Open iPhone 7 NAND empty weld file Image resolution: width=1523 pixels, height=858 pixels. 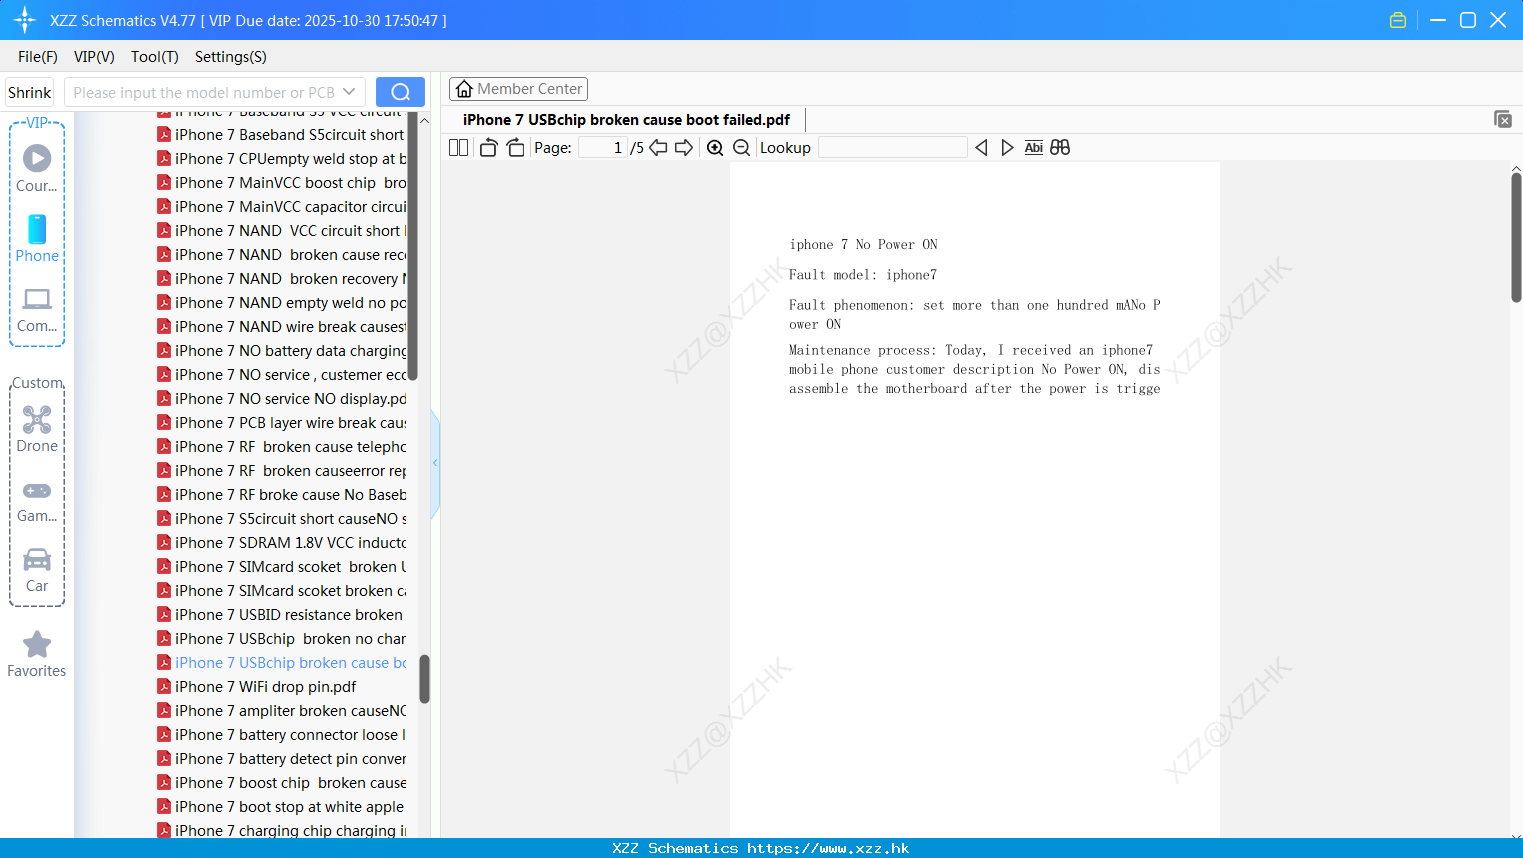(281, 303)
